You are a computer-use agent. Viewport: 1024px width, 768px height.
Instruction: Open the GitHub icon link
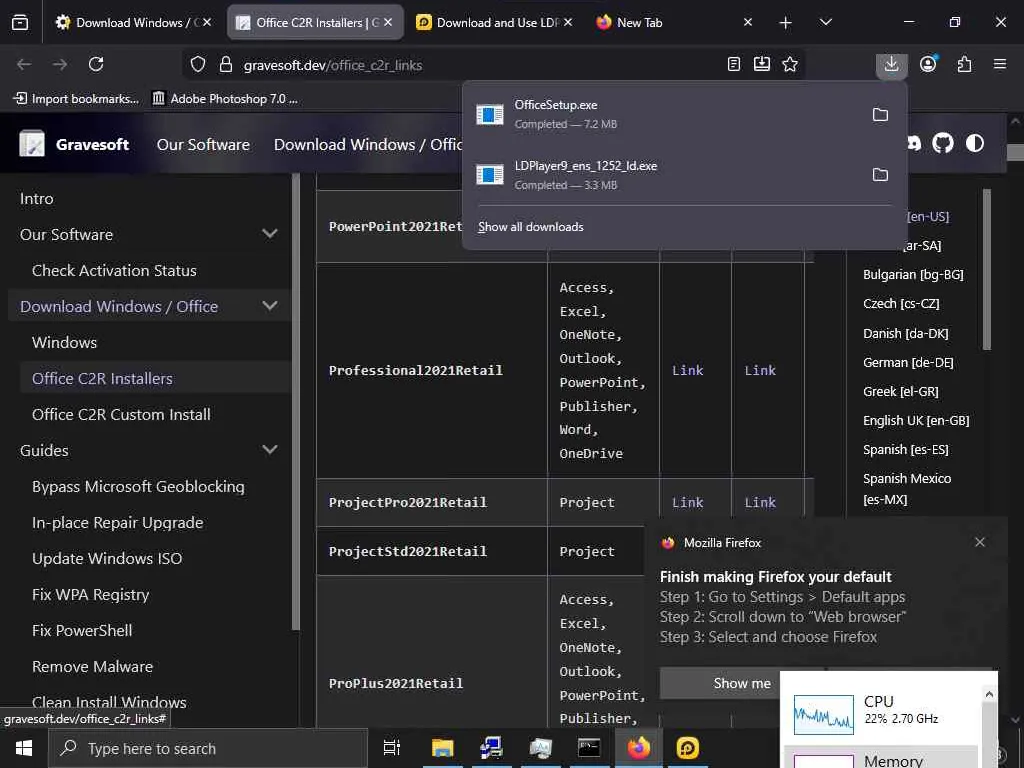tap(942, 143)
